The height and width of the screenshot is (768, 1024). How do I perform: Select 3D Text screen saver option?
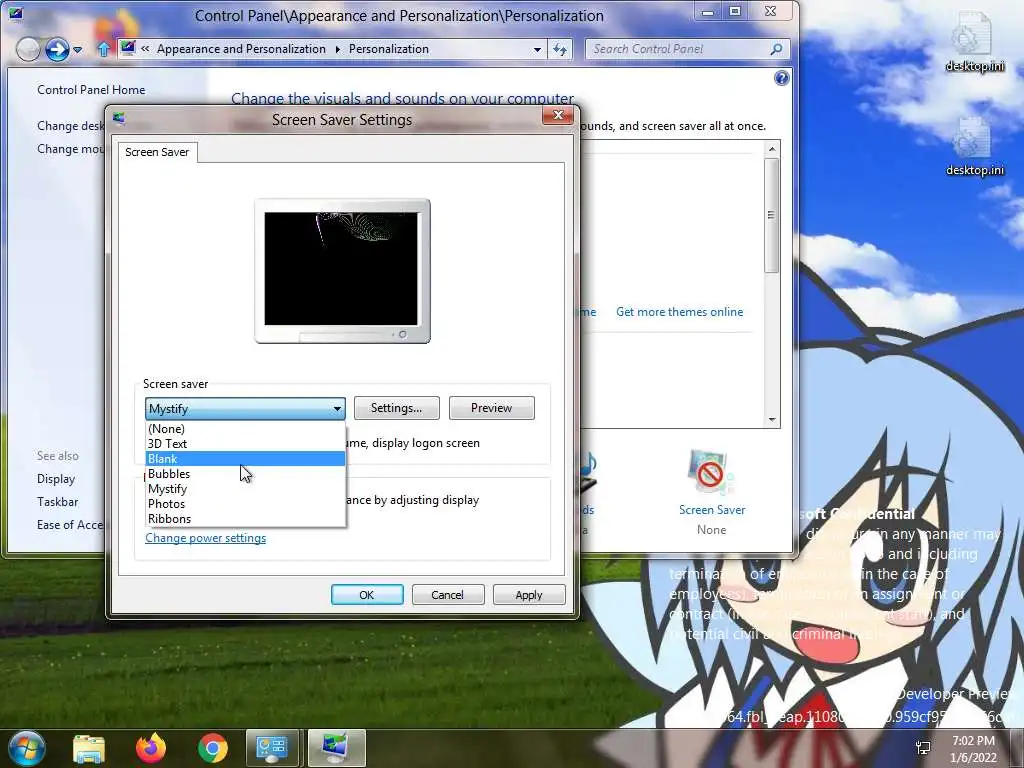(245, 443)
